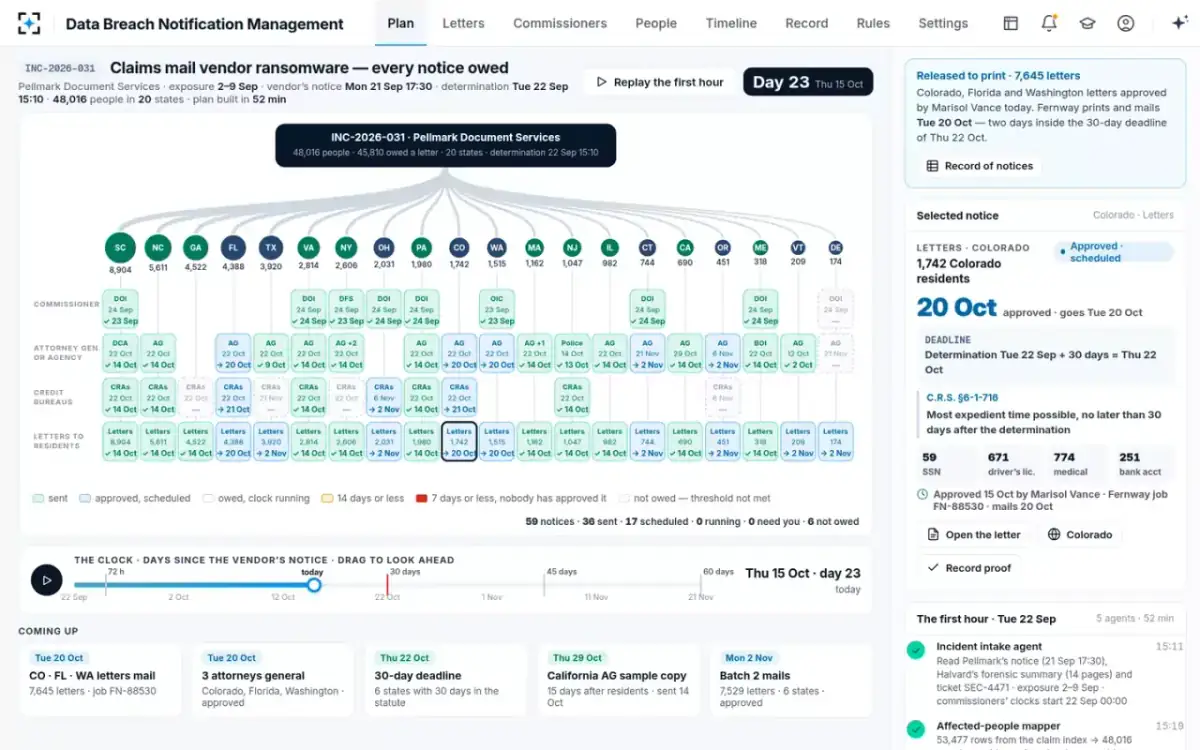
Task: Click green check beside Incident intake agent
Action: coord(915,650)
